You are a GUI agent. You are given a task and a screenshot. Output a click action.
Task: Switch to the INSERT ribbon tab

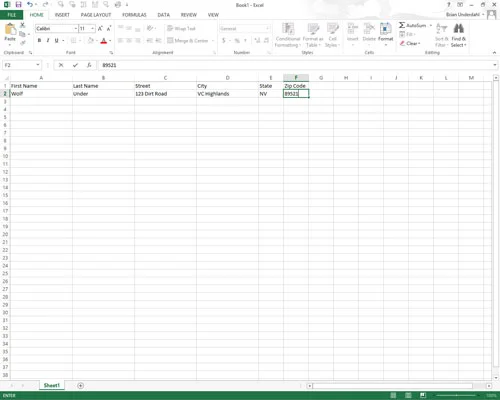click(62, 15)
